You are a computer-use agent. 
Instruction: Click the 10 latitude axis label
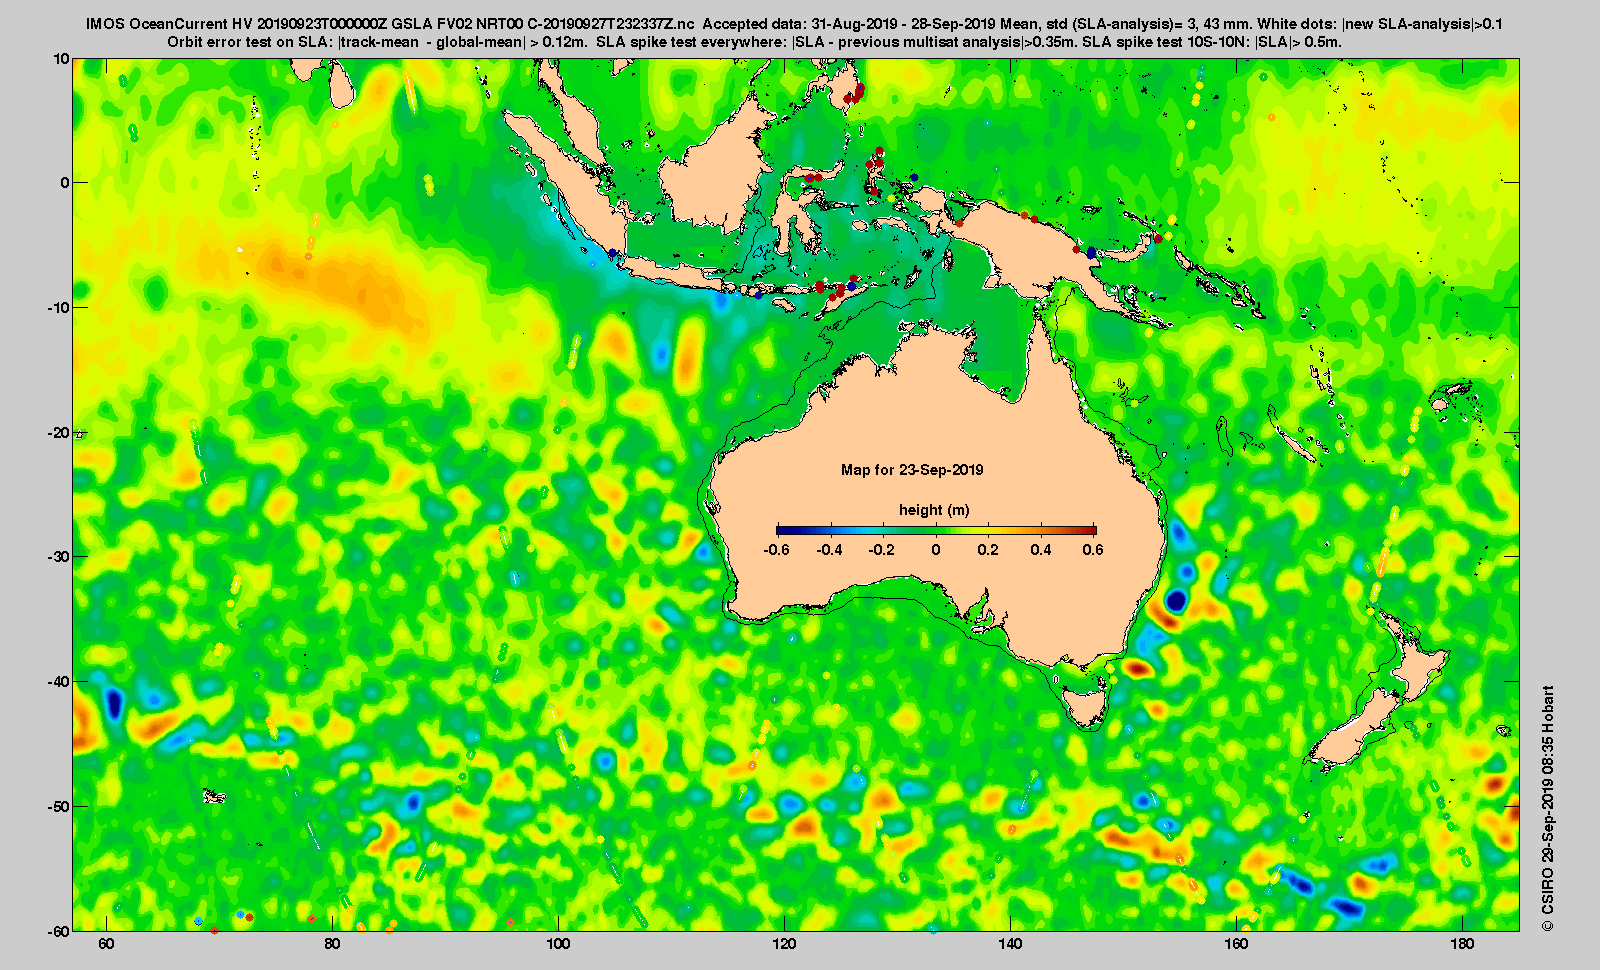(x=62, y=59)
